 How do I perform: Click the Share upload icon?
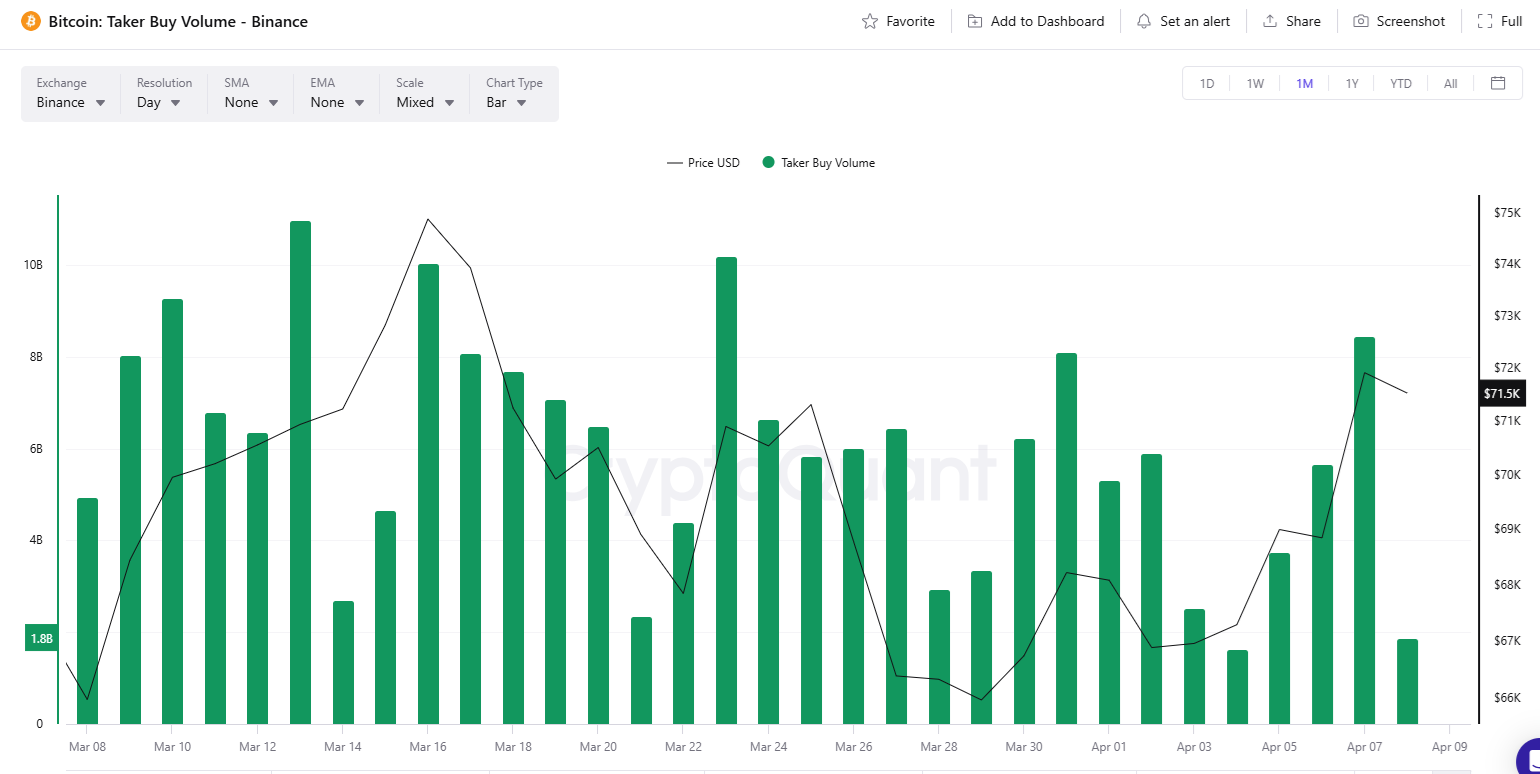click(x=1270, y=21)
